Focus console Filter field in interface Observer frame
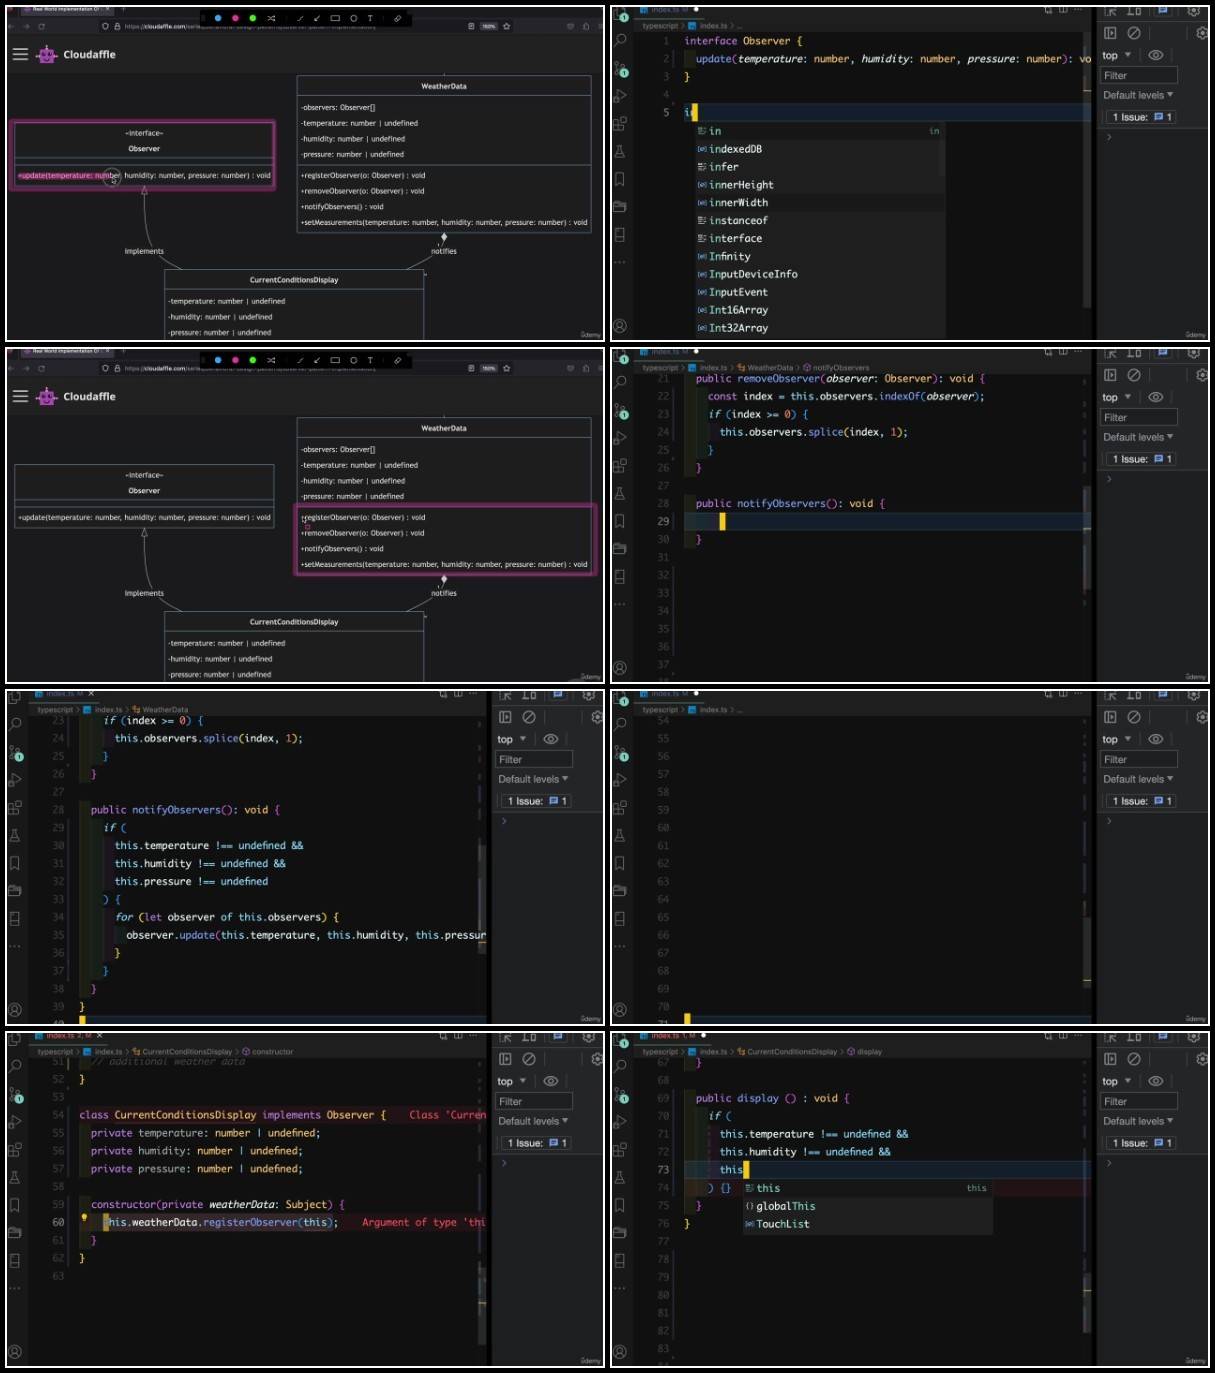This screenshot has height=1373, width=1215. click(x=1139, y=75)
